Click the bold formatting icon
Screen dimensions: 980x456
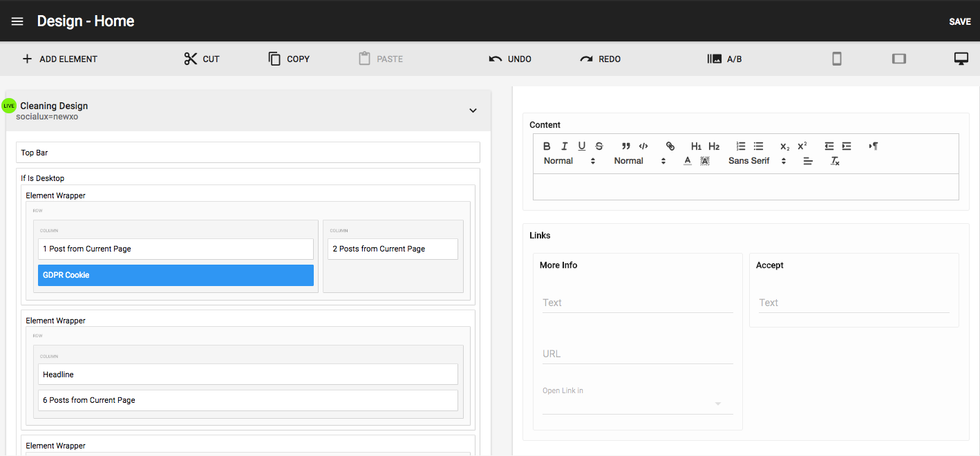tap(547, 146)
